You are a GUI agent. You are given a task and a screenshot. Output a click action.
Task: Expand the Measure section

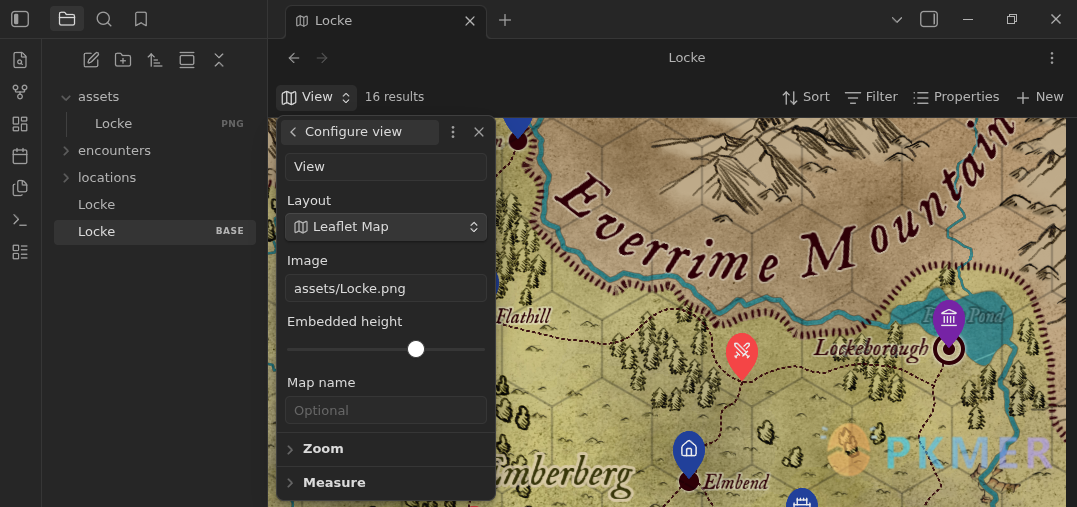(x=386, y=483)
